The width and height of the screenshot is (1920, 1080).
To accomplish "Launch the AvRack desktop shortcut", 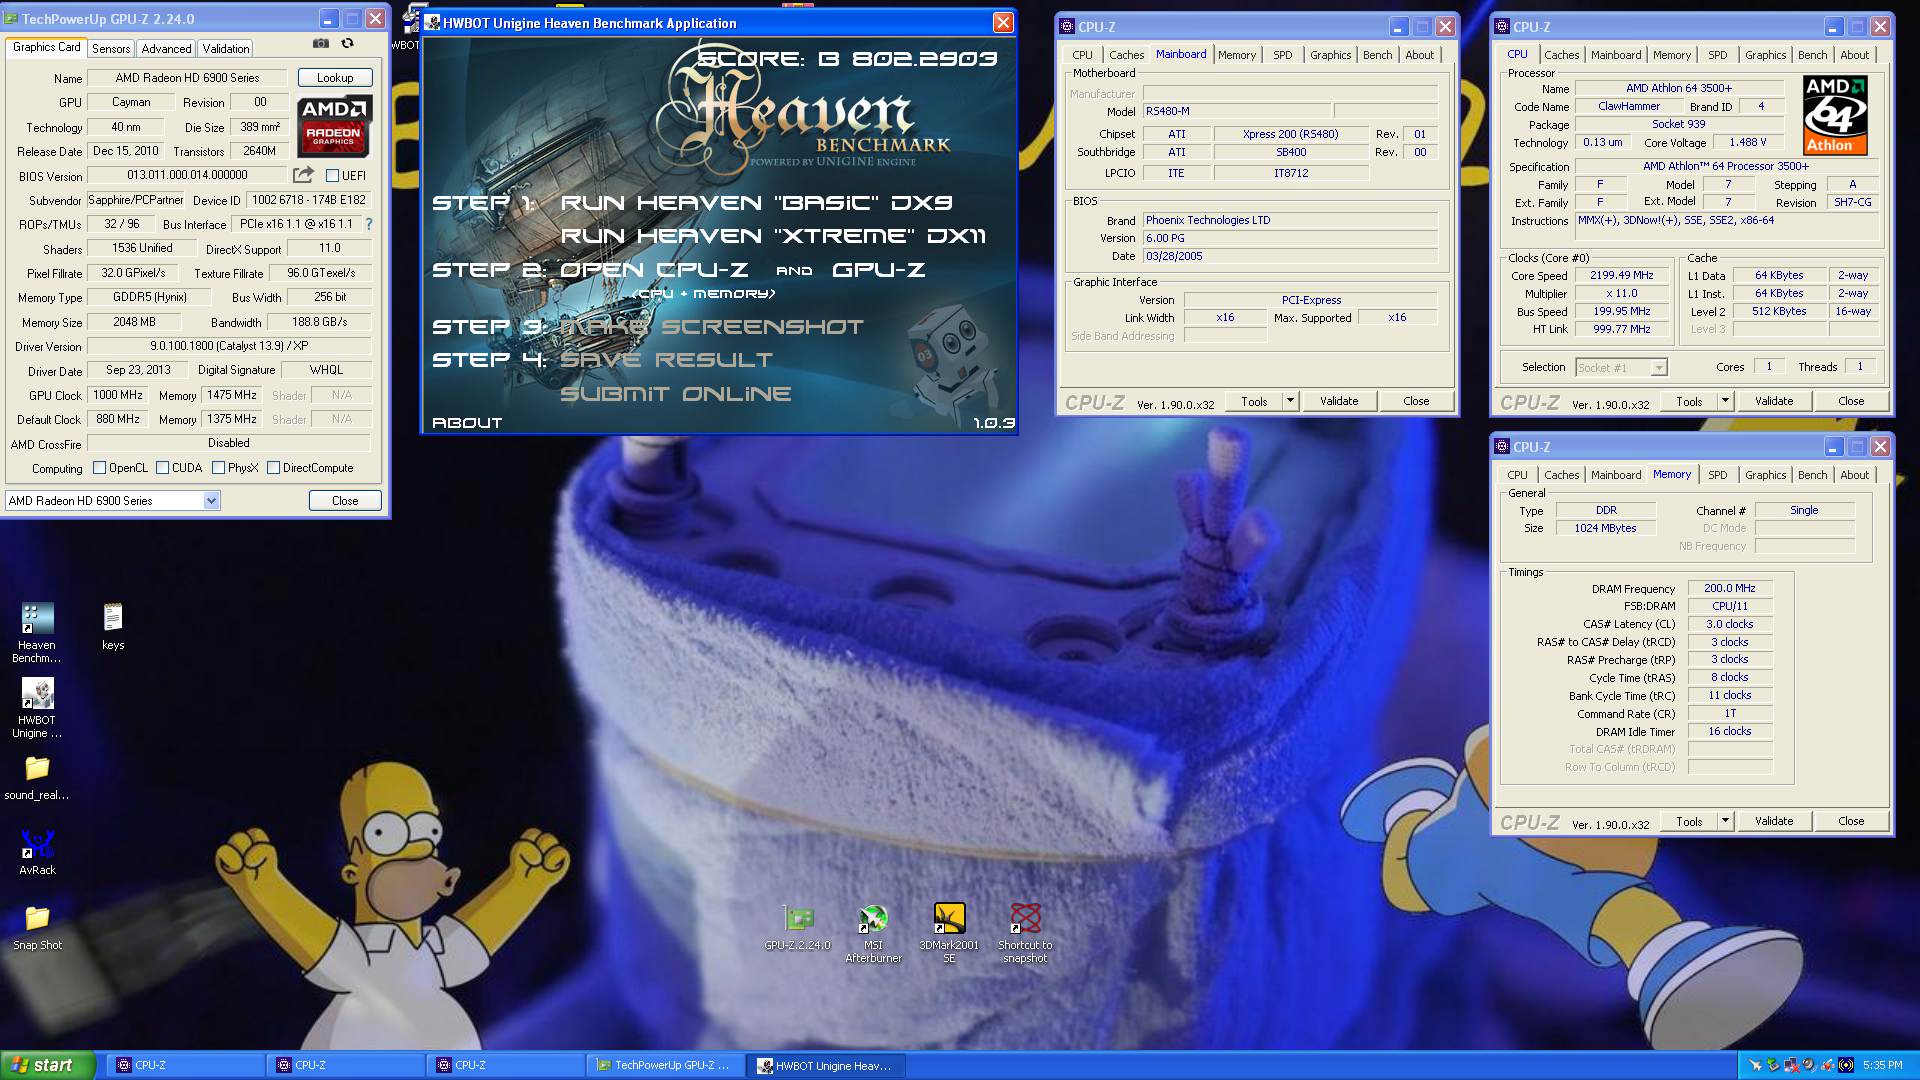I will [x=37, y=853].
